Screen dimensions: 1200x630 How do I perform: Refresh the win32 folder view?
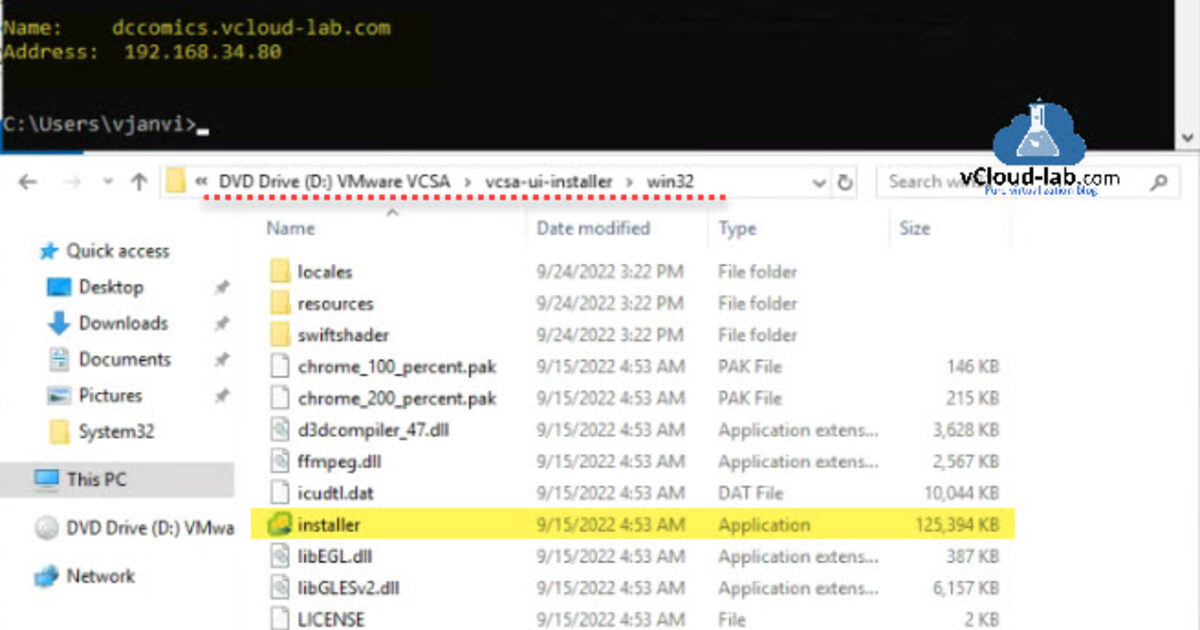point(845,182)
